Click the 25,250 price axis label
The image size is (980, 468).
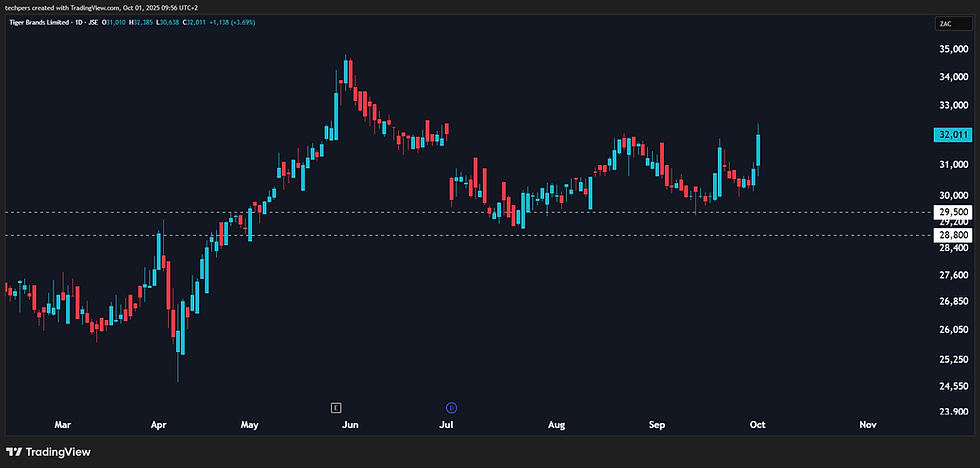click(954, 360)
